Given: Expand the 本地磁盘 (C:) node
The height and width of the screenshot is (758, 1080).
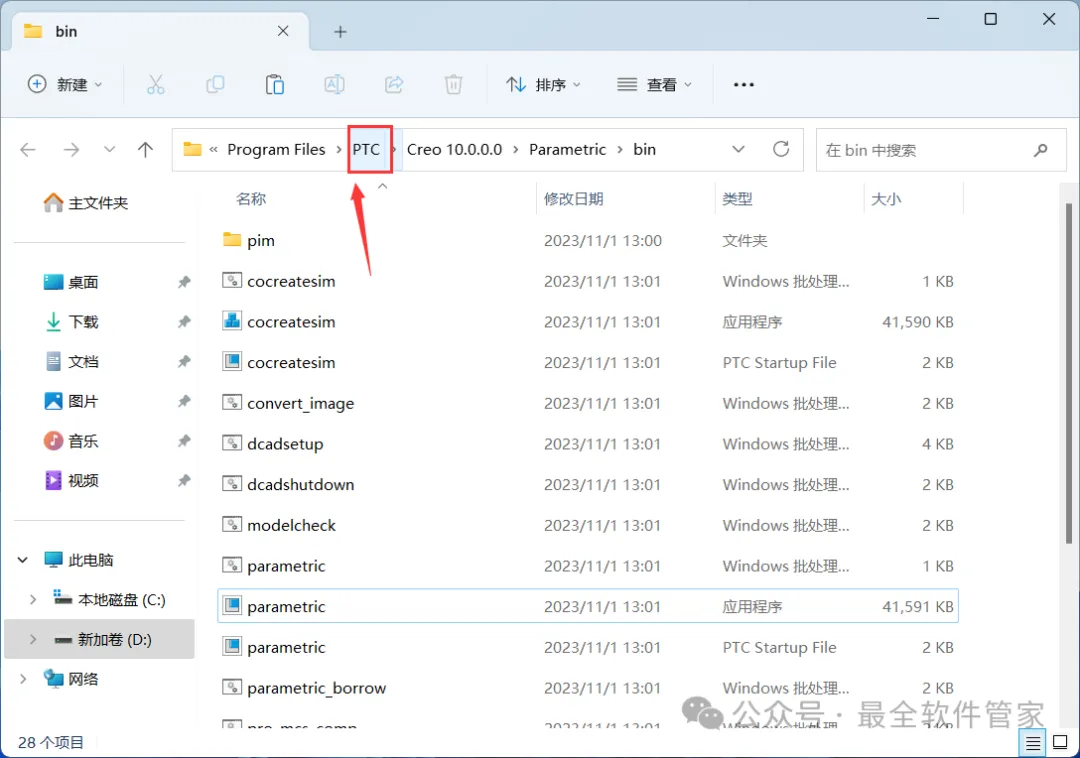Looking at the screenshot, I should tap(32, 600).
